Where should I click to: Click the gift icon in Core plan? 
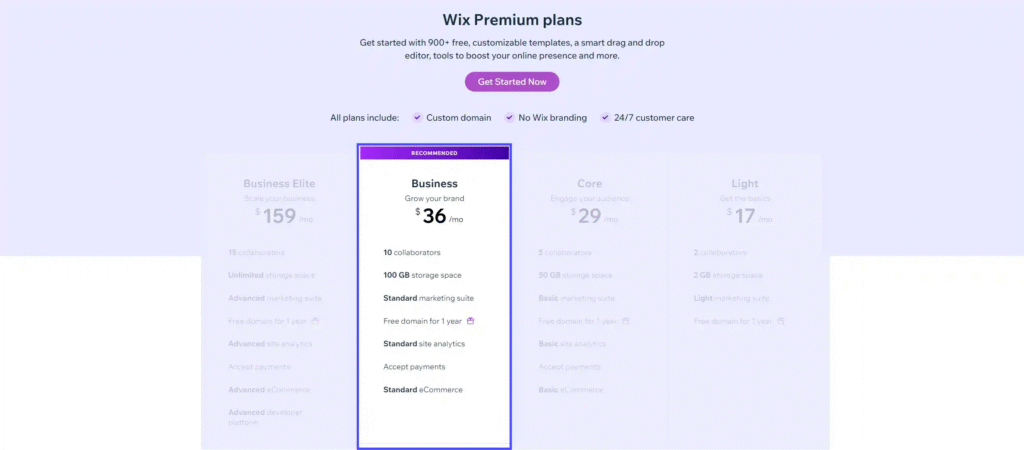[626, 321]
